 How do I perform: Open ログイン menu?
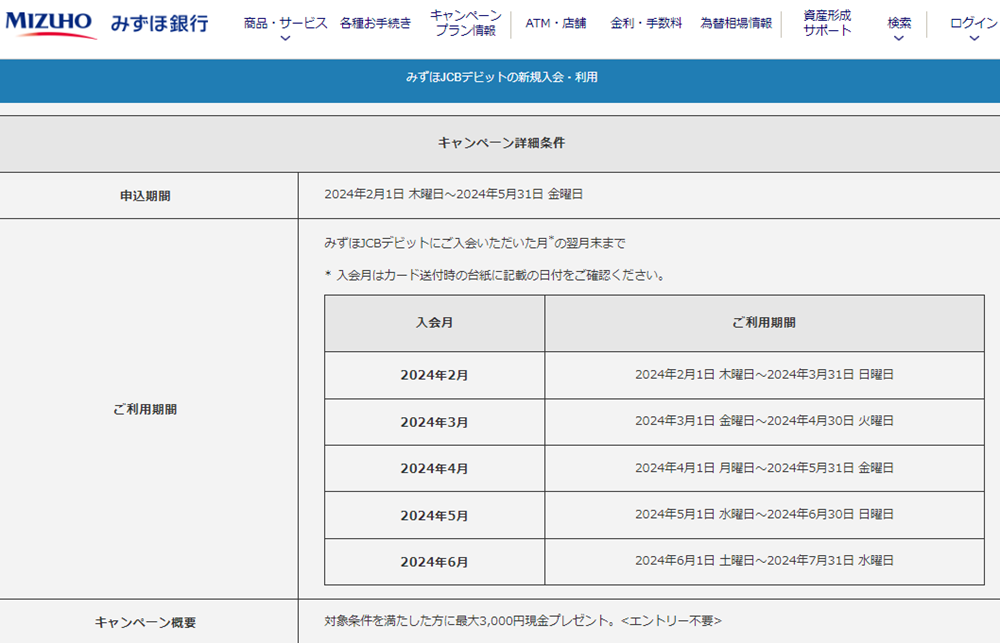pos(973,24)
